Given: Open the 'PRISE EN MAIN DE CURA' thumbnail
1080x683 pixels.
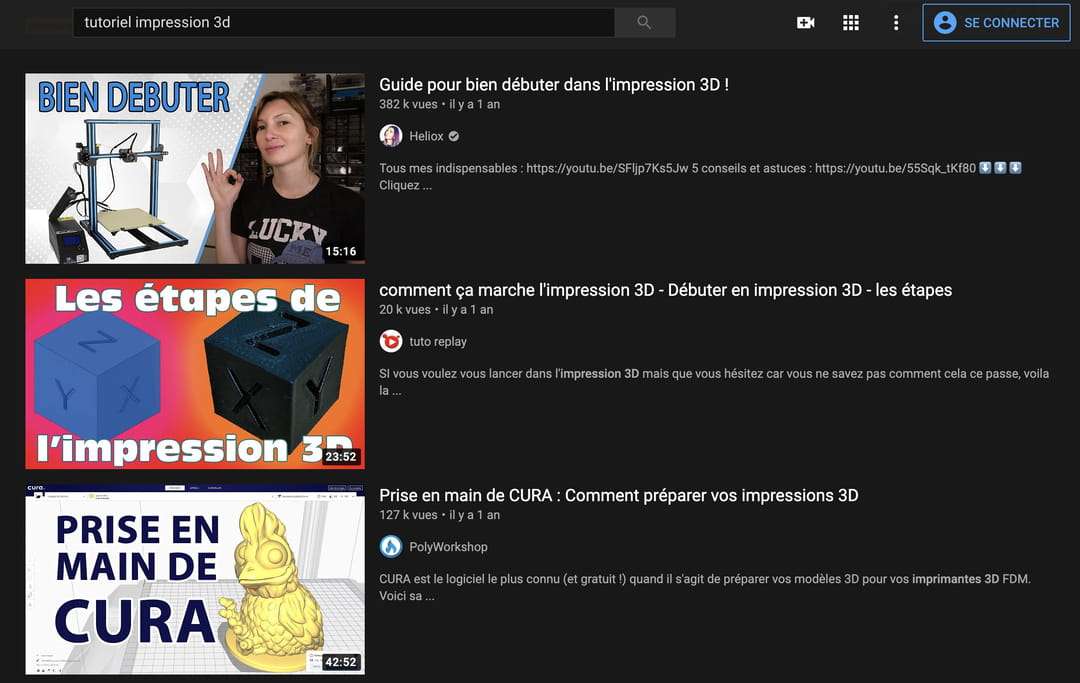Looking at the screenshot, I should click(195, 579).
